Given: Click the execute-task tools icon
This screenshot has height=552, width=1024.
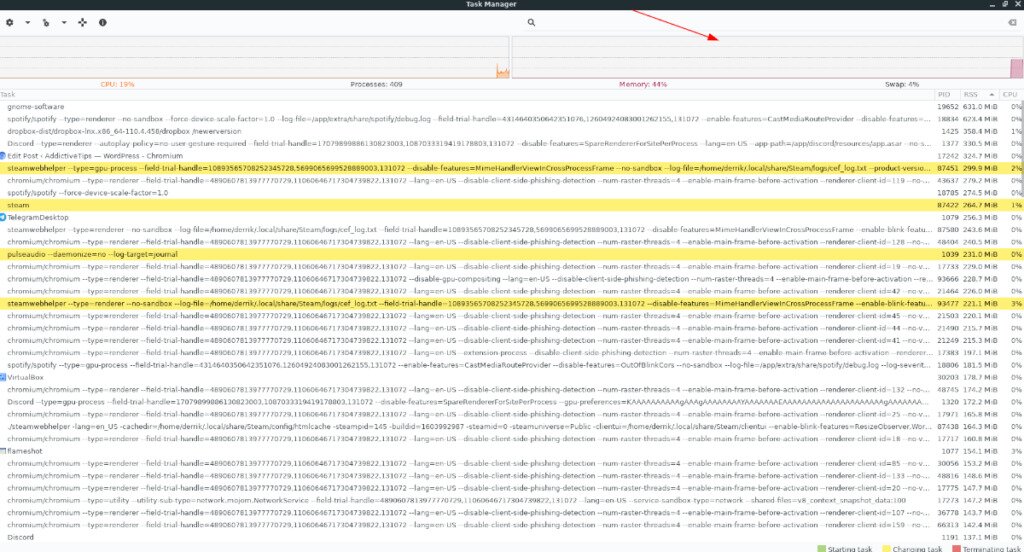Looking at the screenshot, I should pos(46,22).
